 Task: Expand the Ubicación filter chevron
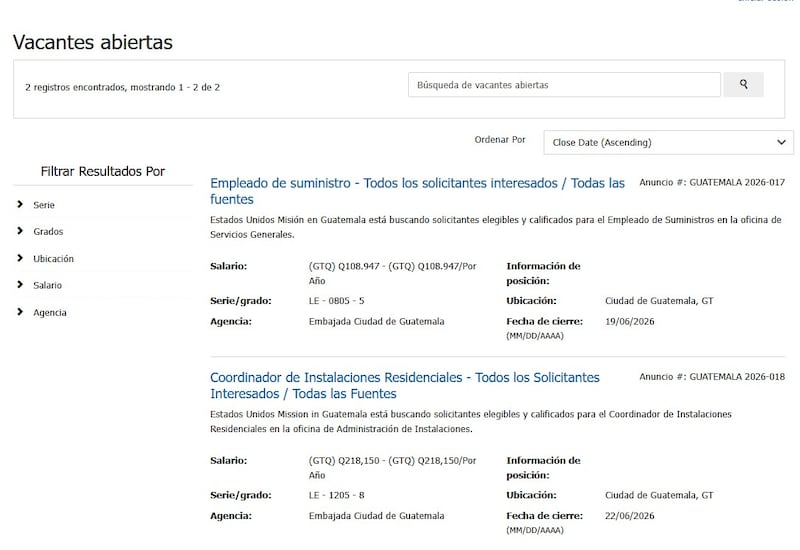tap(20, 258)
